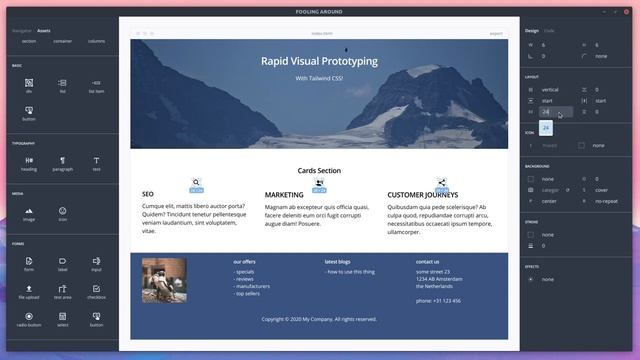
Task: Click the index.html page title
Action: tap(322, 33)
